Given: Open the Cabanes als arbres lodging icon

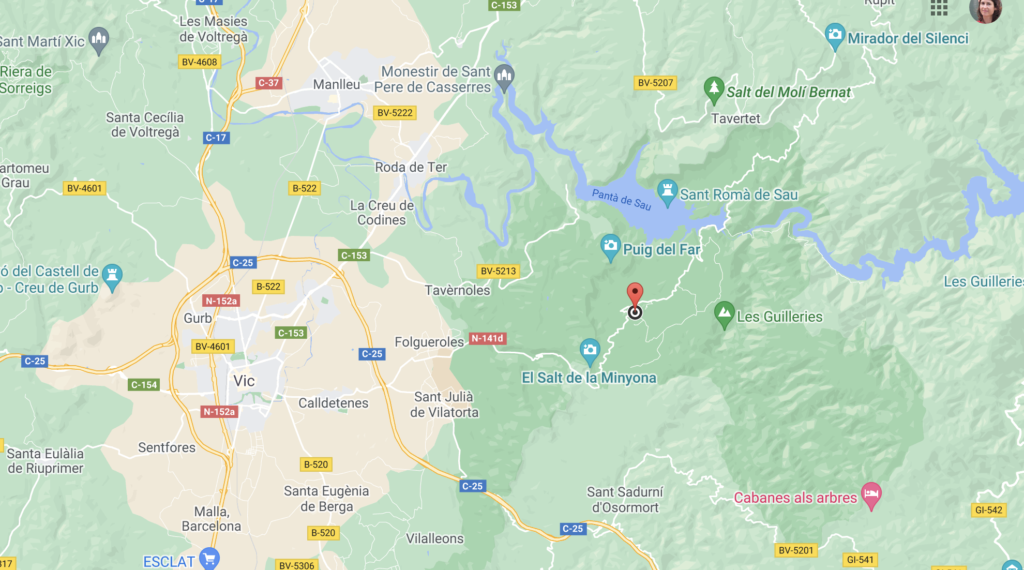Looking at the screenshot, I should (x=871, y=496).
